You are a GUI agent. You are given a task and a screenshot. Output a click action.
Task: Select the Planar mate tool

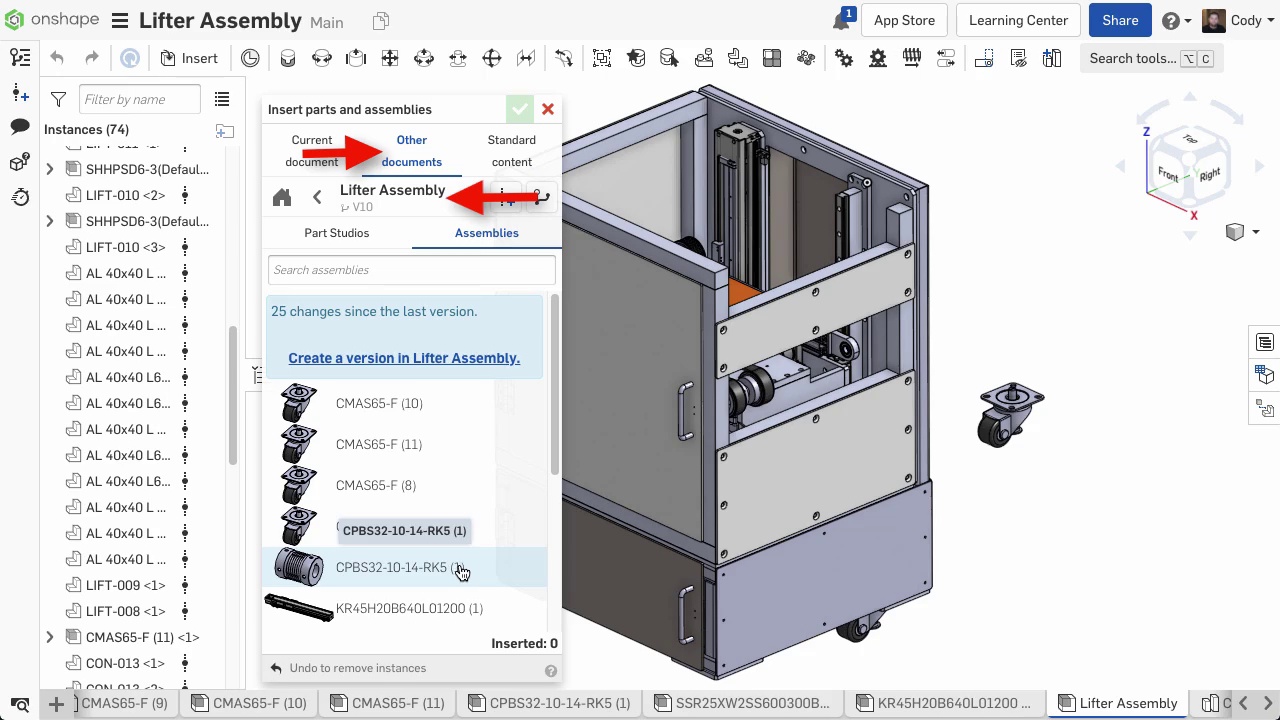[x=390, y=58]
